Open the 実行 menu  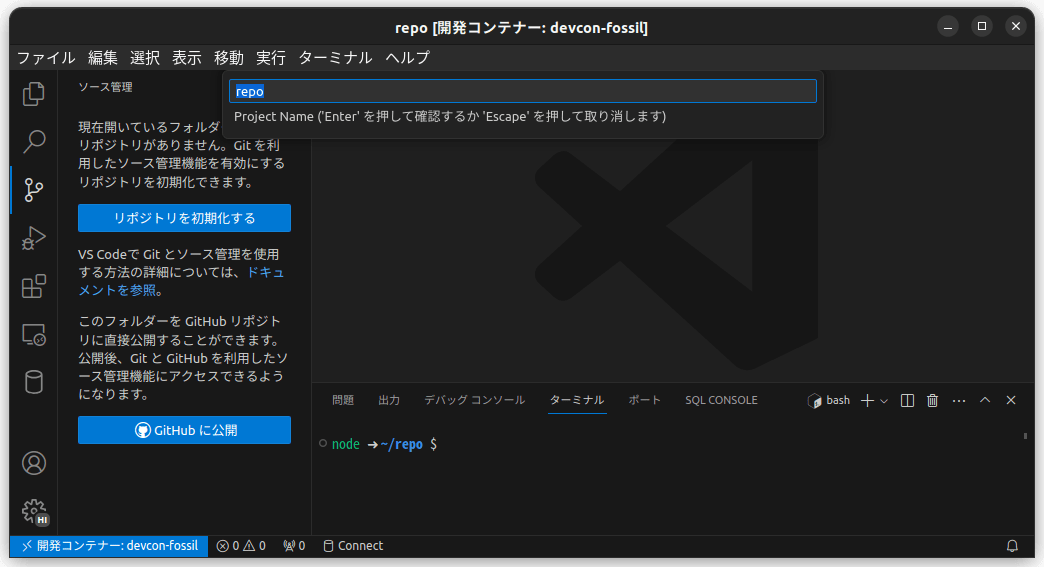coord(270,58)
